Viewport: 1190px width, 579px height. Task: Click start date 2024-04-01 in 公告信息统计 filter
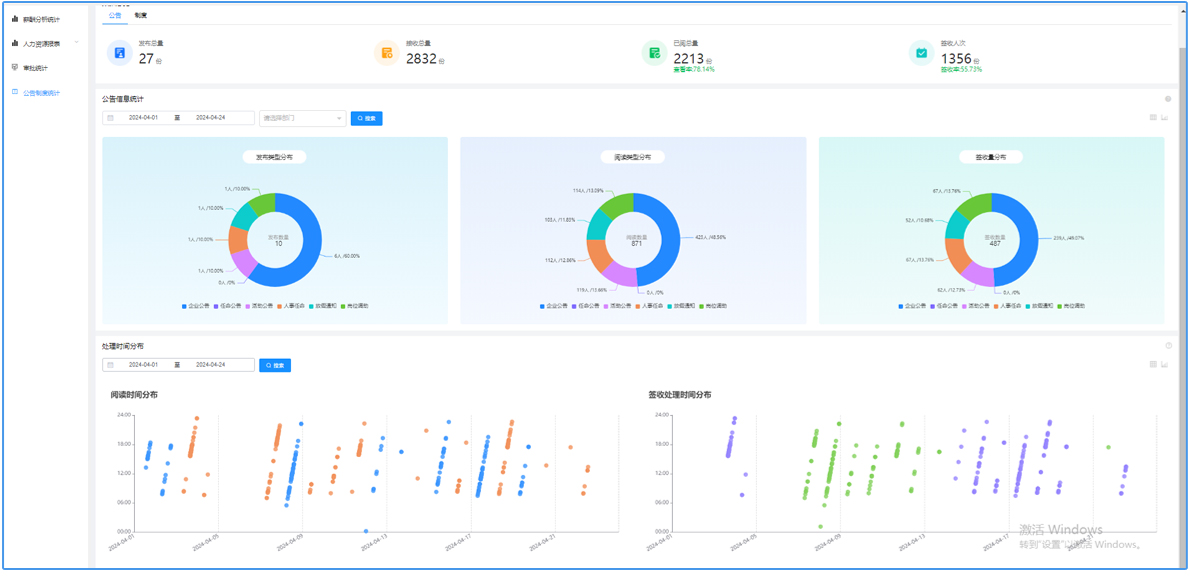pos(142,118)
